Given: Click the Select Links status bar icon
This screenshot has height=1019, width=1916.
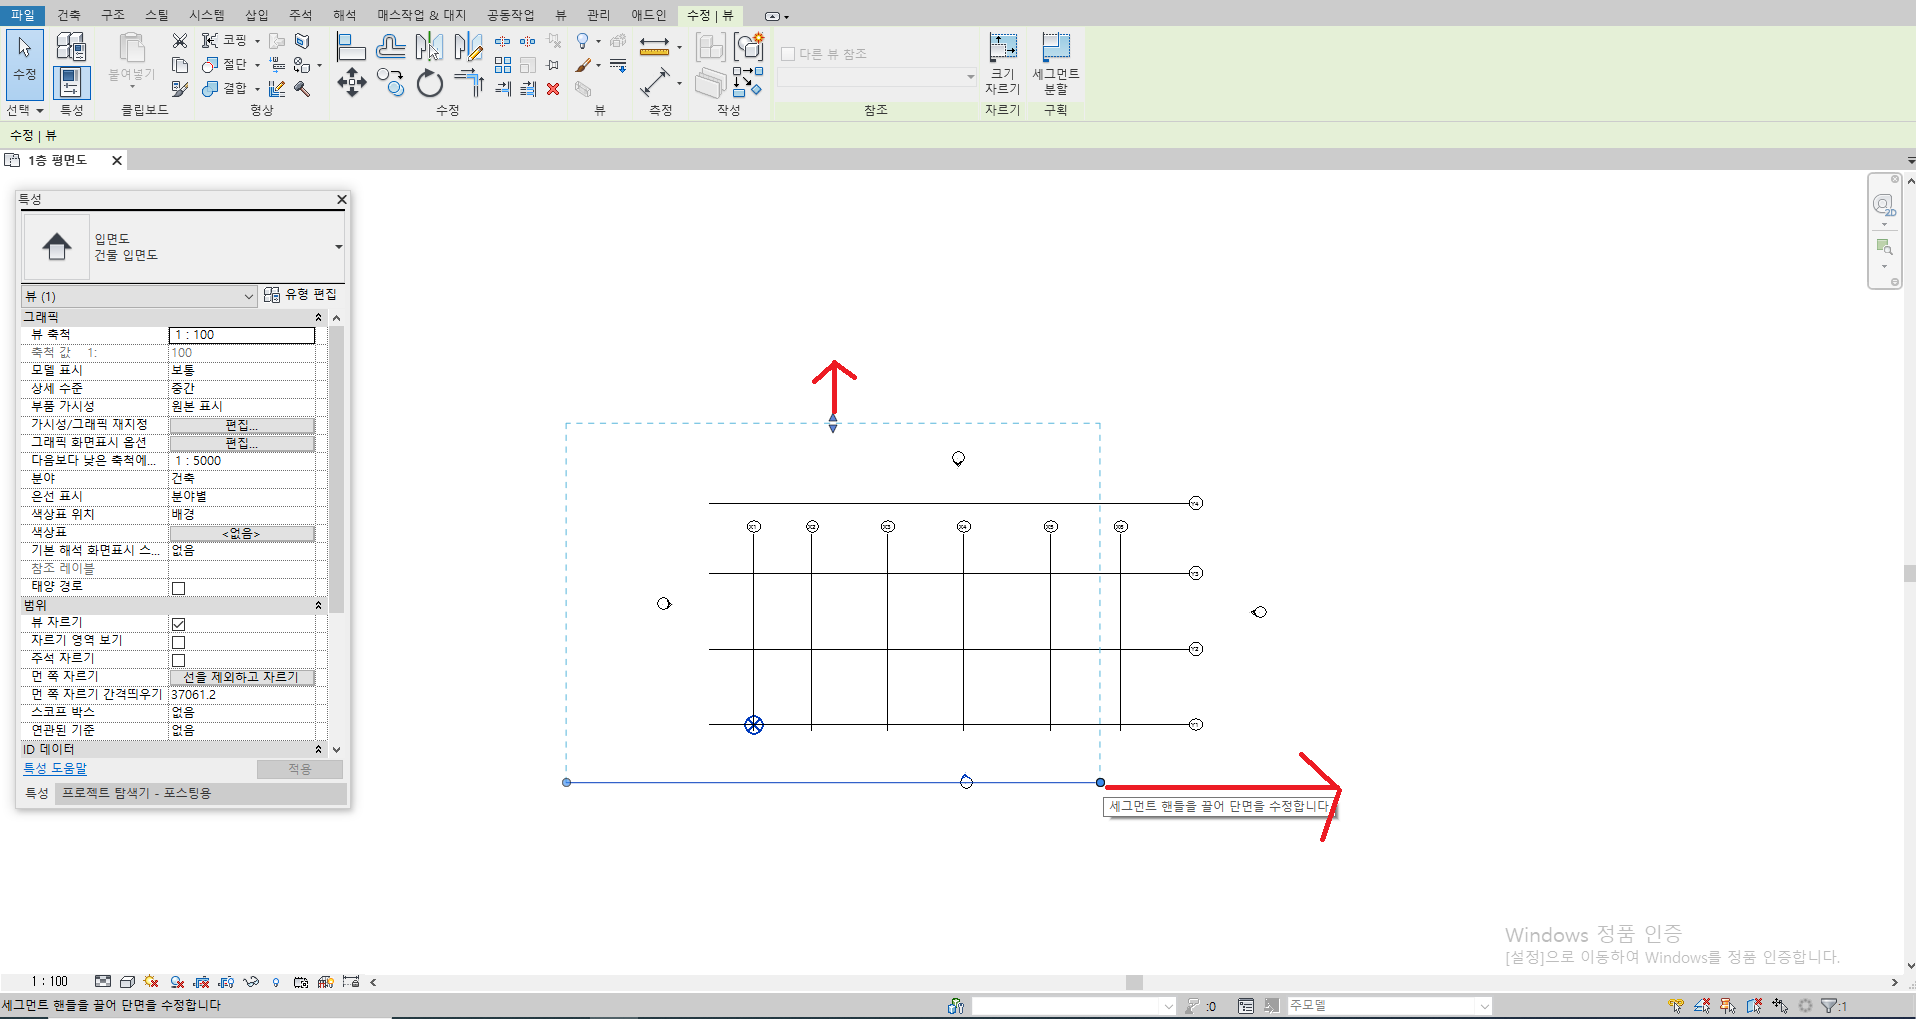Looking at the screenshot, I should (1676, 1006).
